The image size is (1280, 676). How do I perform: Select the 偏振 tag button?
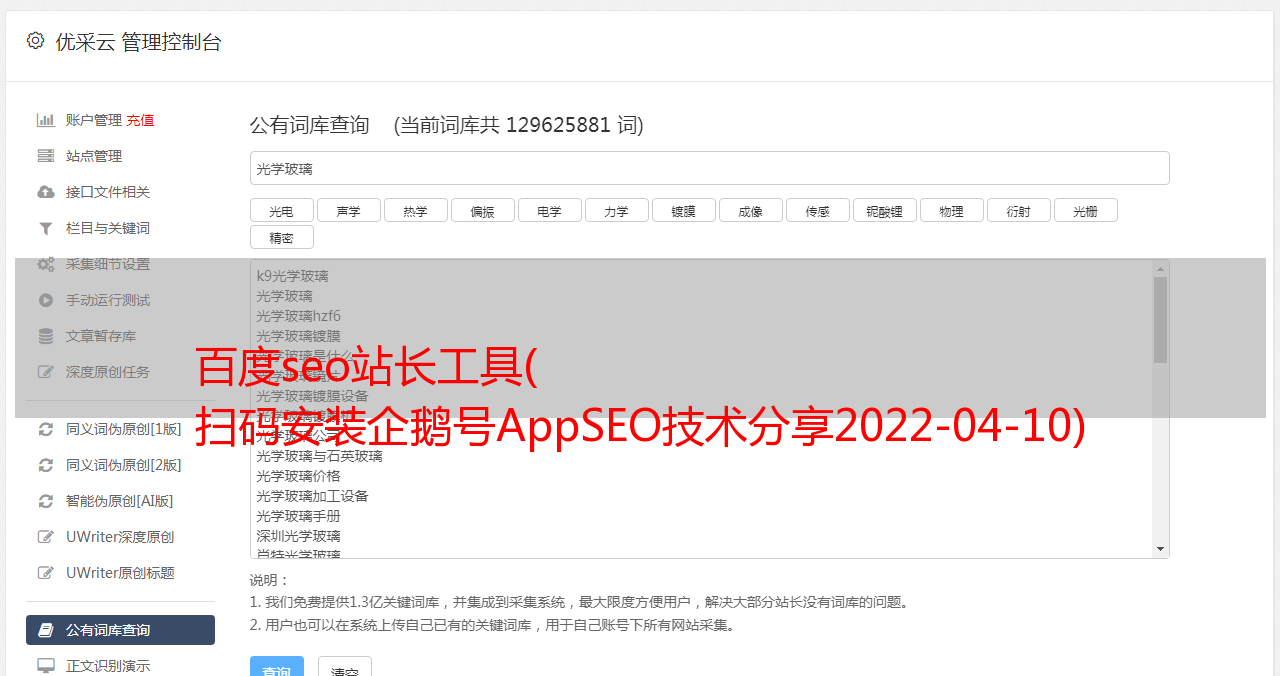482,210
